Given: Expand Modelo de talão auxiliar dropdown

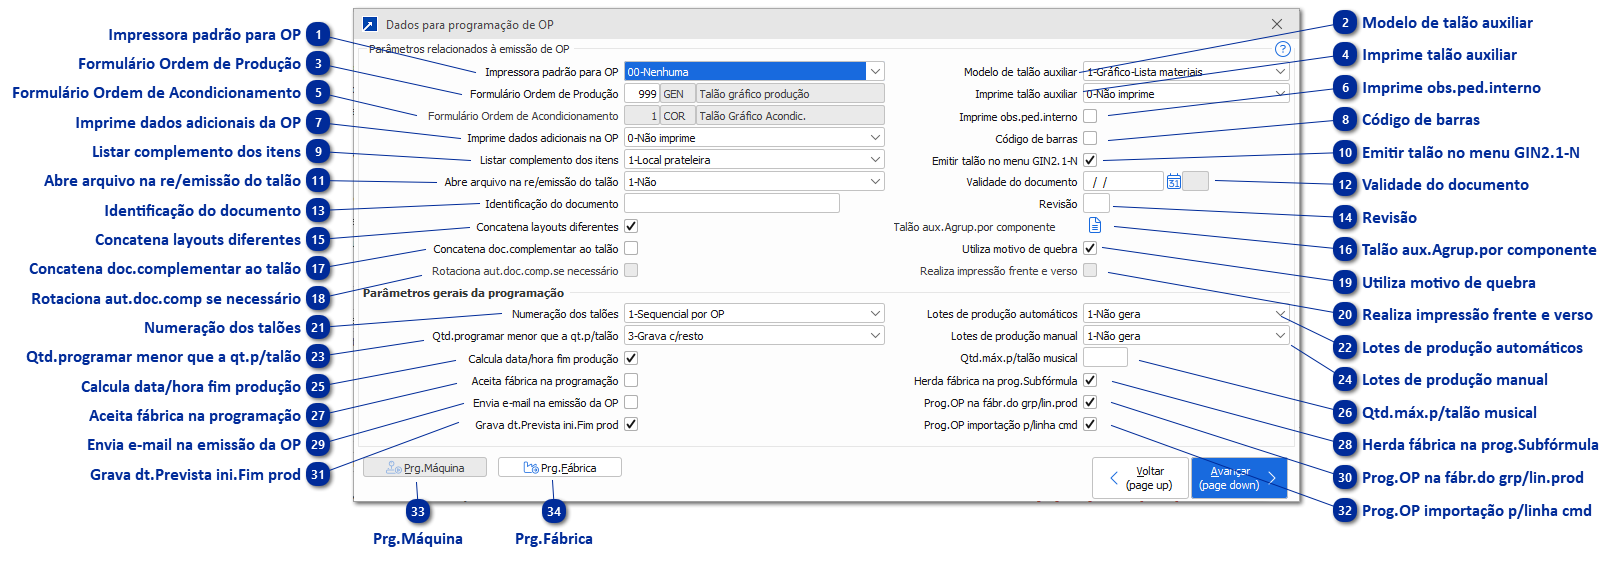Looking at the screenshot, I should click(x=1280, y=72).
